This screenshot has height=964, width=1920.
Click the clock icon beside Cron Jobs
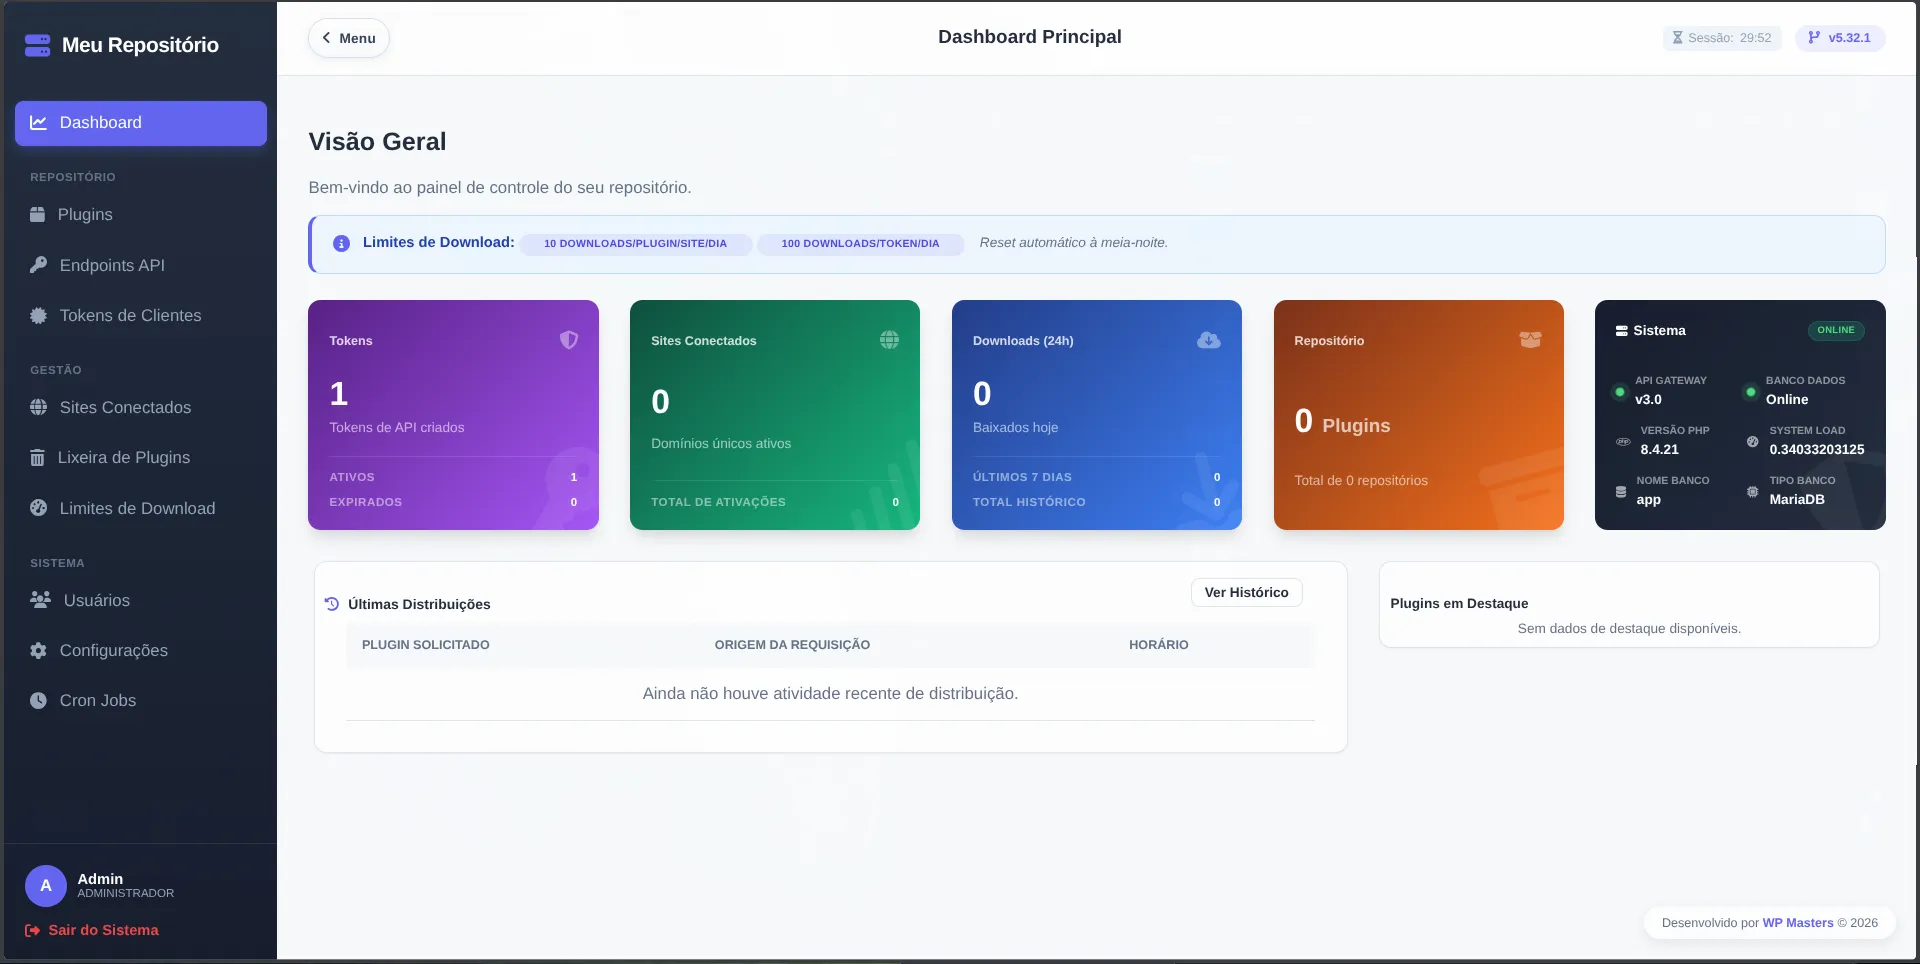(x=38, y=700)
